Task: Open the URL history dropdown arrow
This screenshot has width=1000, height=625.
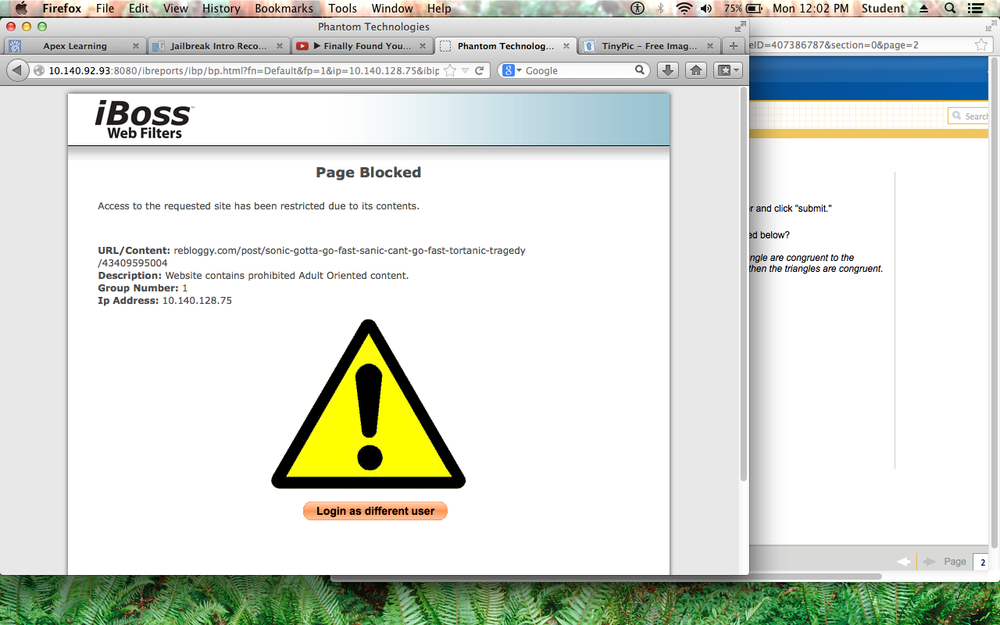Action: (465, 70)
